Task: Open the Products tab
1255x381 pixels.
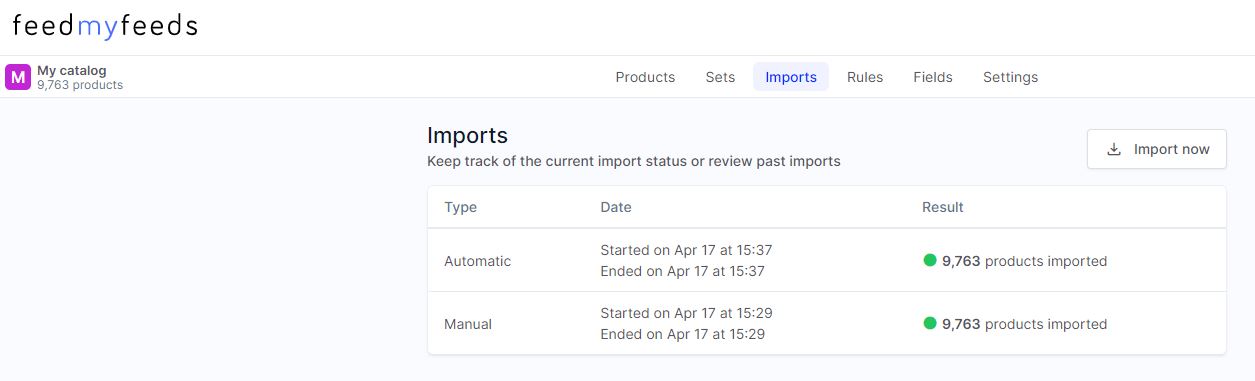Action: pos(645,77)
